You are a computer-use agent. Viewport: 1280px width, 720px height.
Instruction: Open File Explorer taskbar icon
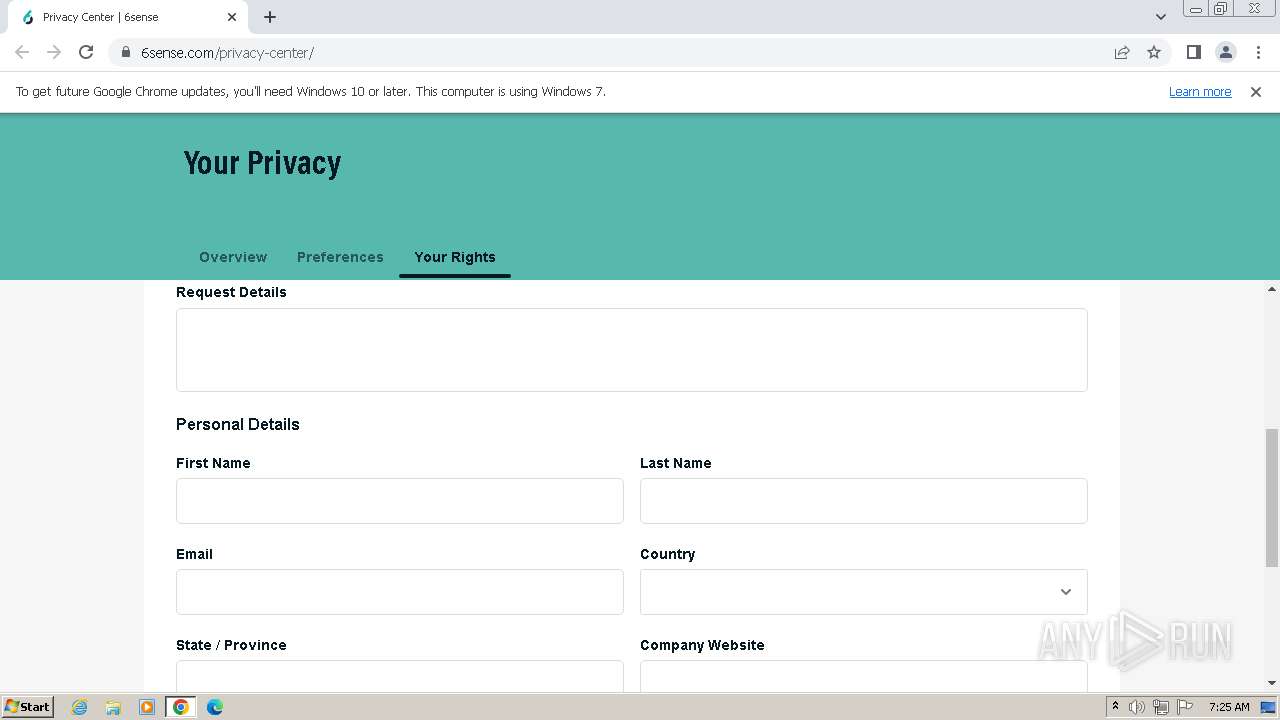113,707
